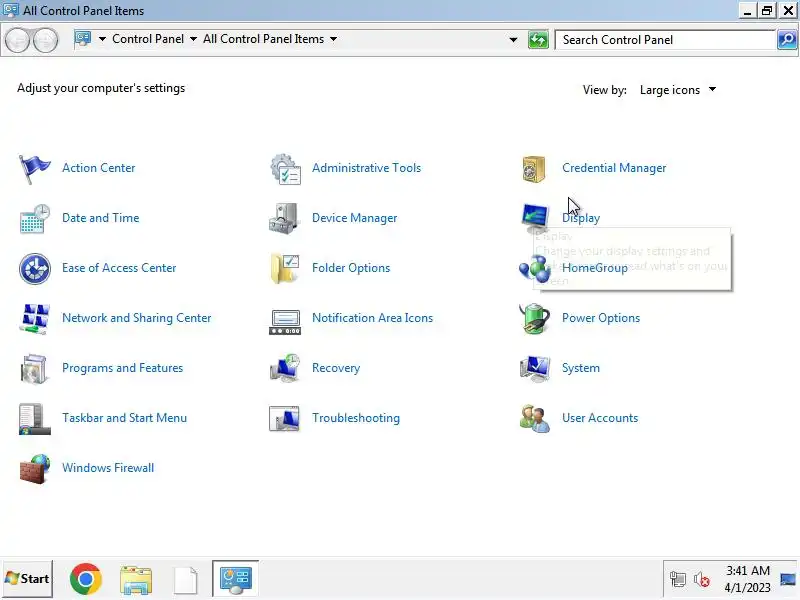Image resolution: width=800 pixels, height=600 pixels.
Task: Launch Google Chrome from the taskbar
Action: [x=85, y=579]
